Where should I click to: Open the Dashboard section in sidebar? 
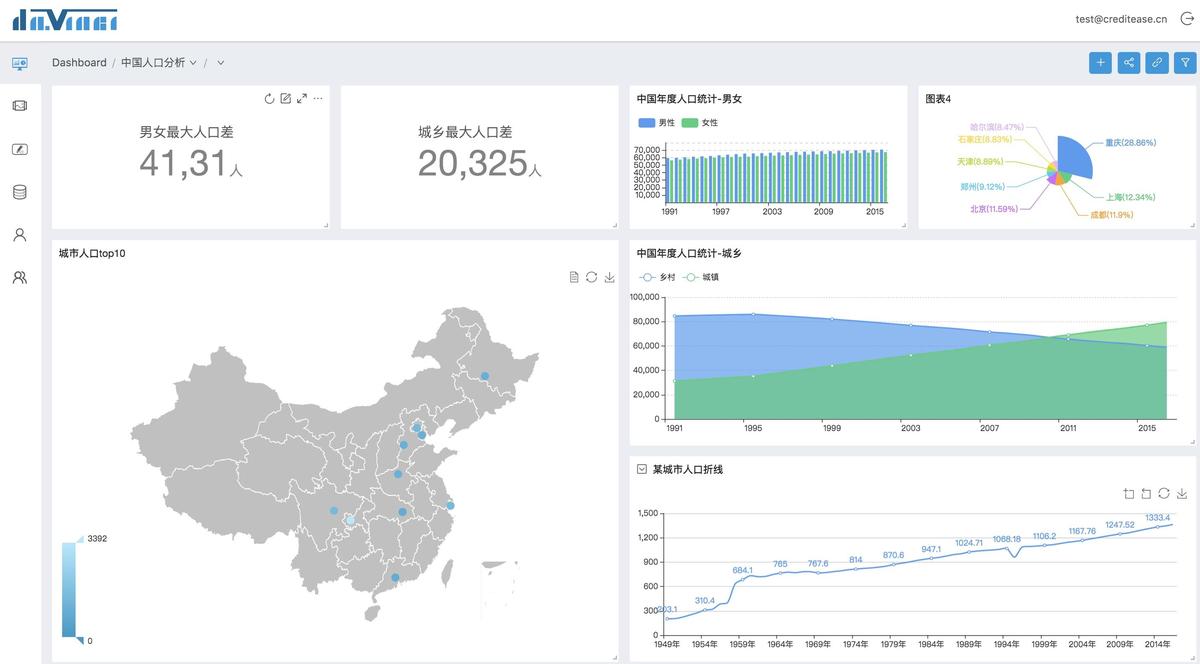tap(20, 63)
